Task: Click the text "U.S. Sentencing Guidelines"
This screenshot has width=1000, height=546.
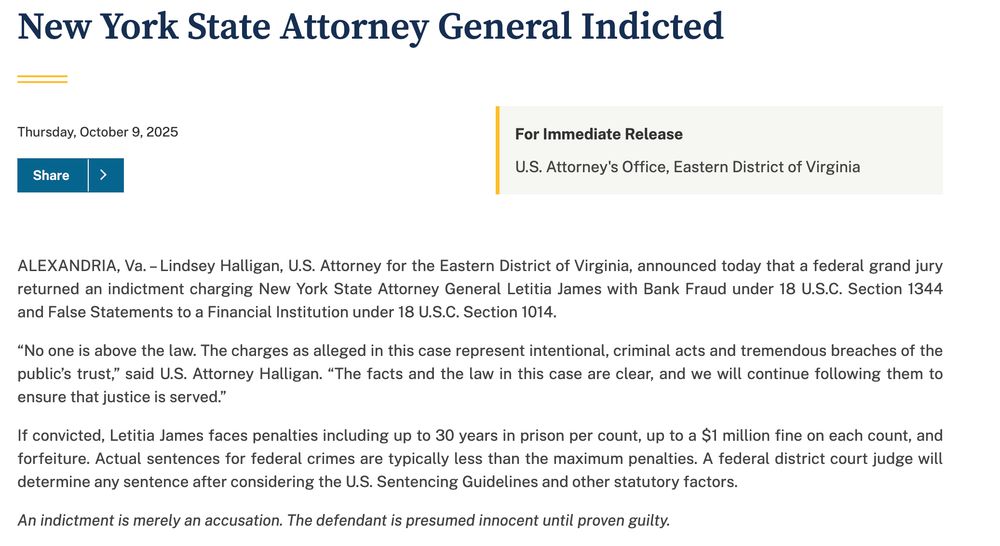Action: (441, 482)
